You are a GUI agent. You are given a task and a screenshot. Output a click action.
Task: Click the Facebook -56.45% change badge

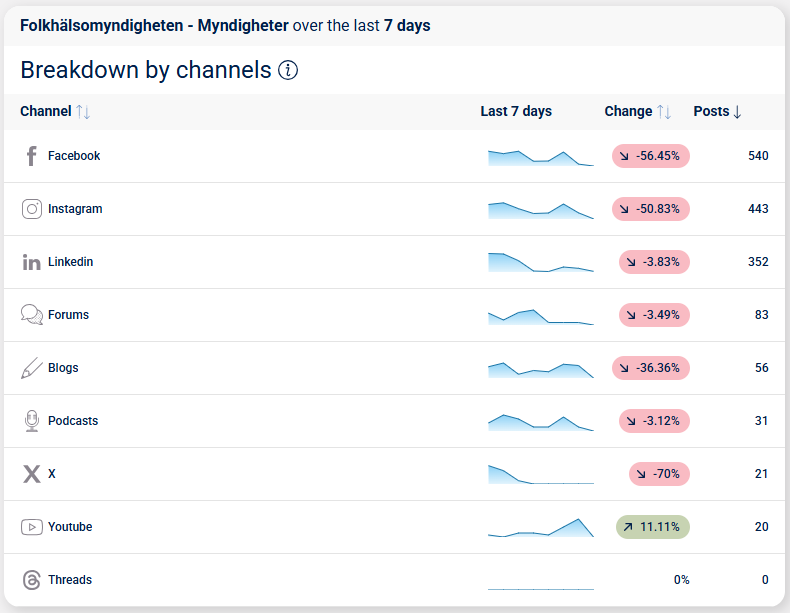click(x=651, y=156)
